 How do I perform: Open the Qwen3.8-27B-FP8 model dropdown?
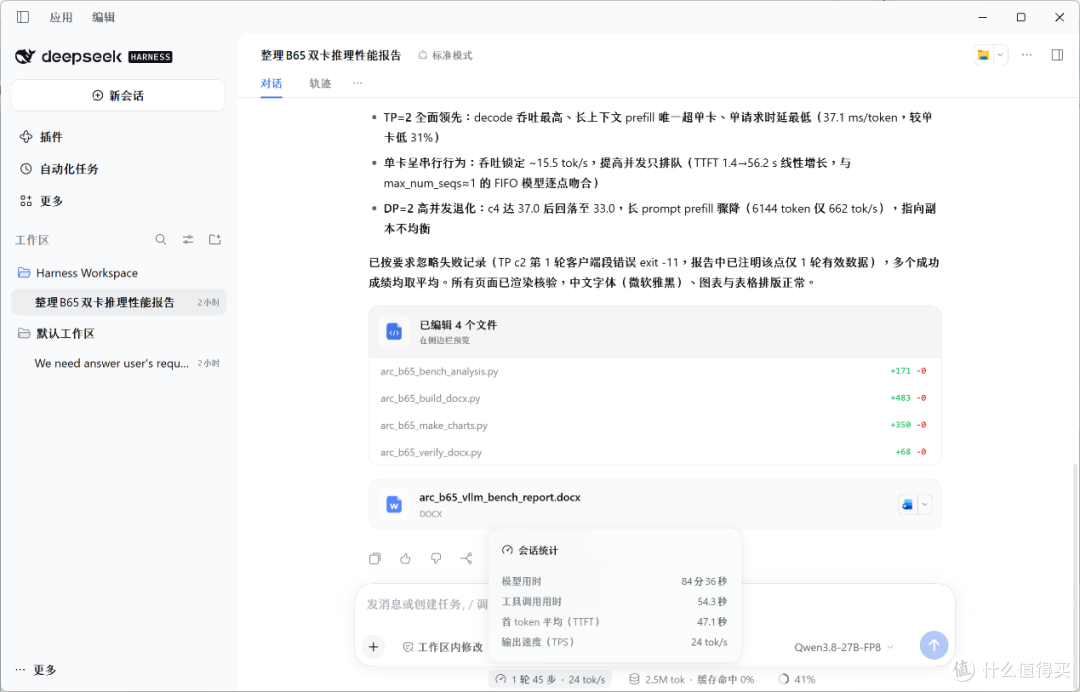[844, 647]
